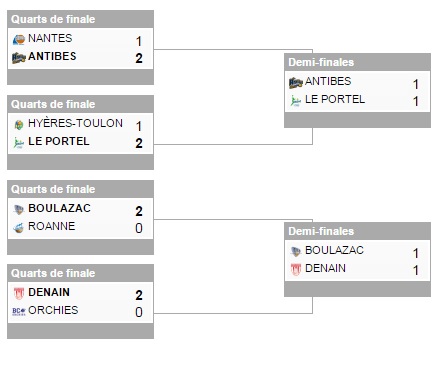Open the ROANNE team link
The width and height of the screenshot is (444, 365).
[52, 226]
